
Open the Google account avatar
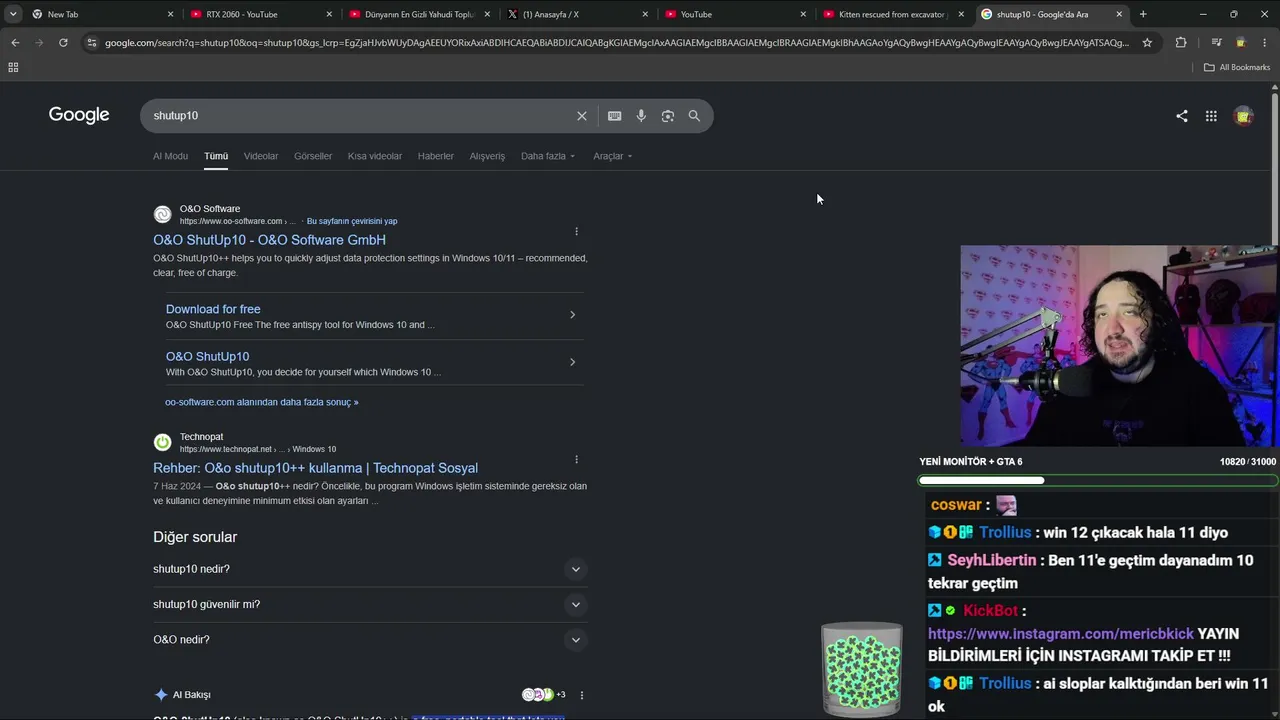pos(1243,116)
